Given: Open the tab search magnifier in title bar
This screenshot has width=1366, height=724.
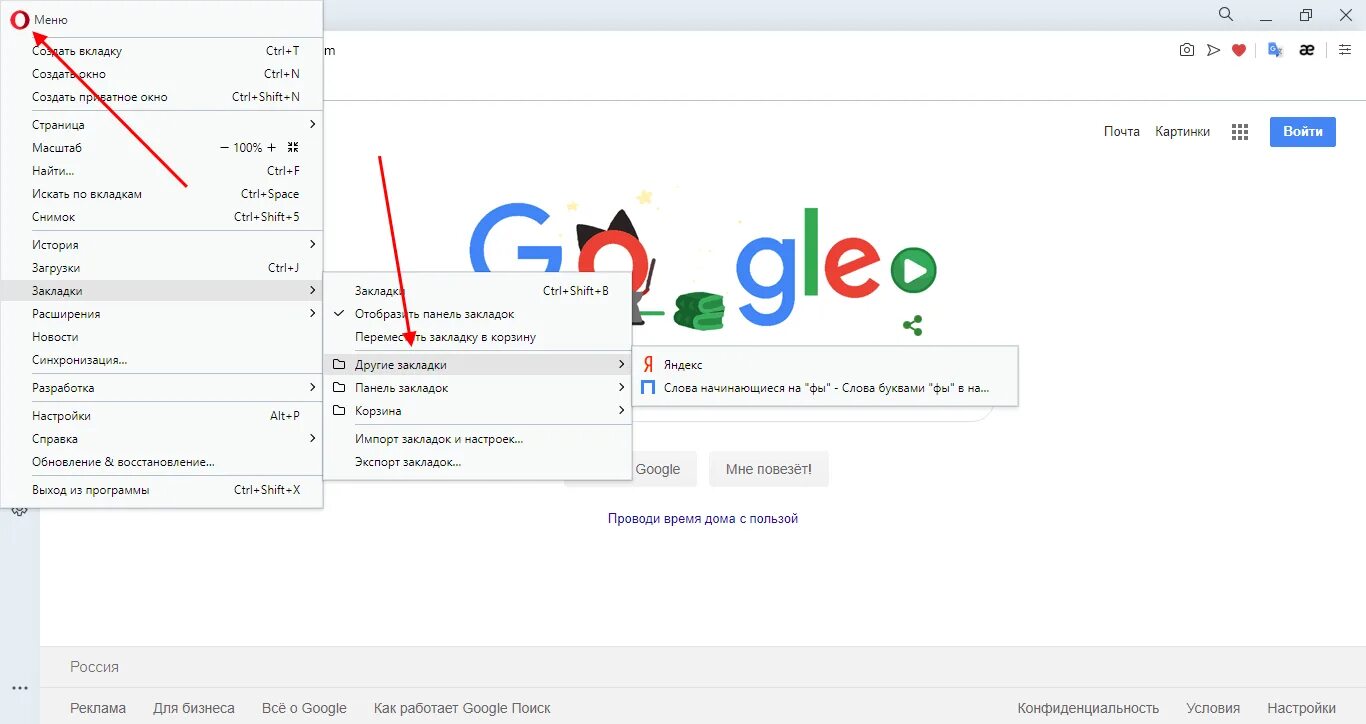Looking at the screenshot, I should click(1226, 14).
